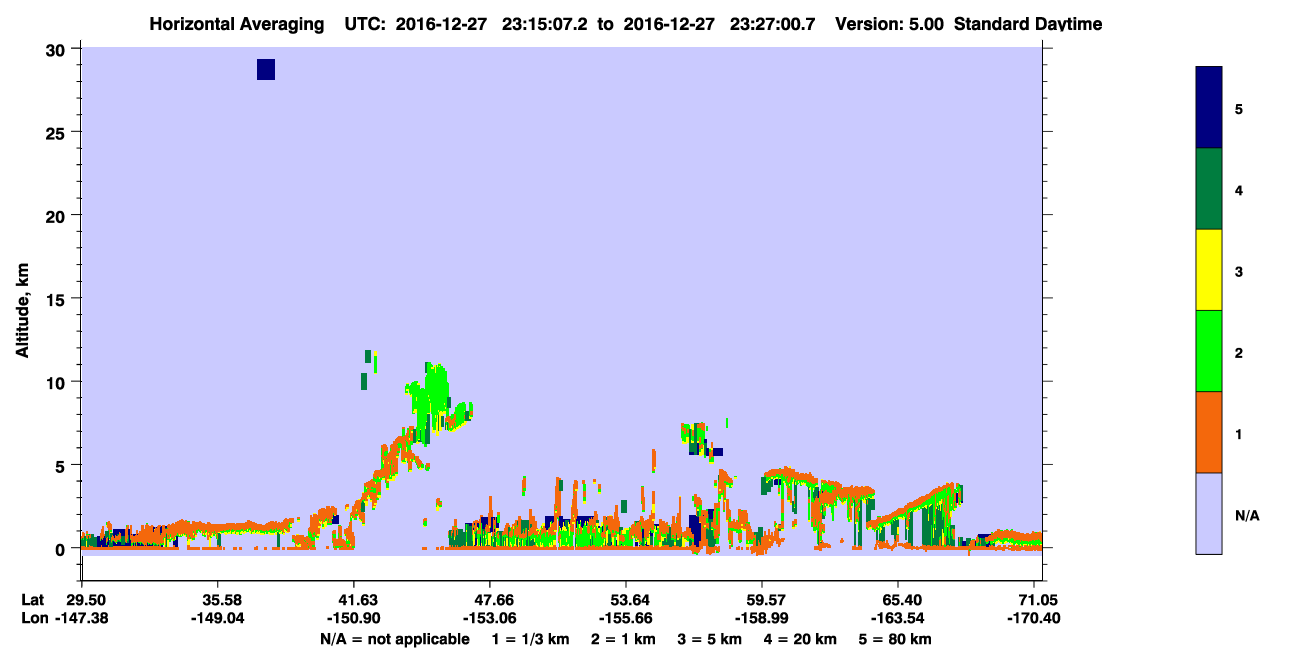Click the start time '23:15:07.2'
Screen dimensions: 1300x667
pyautogui.click(x=543, y=24)
